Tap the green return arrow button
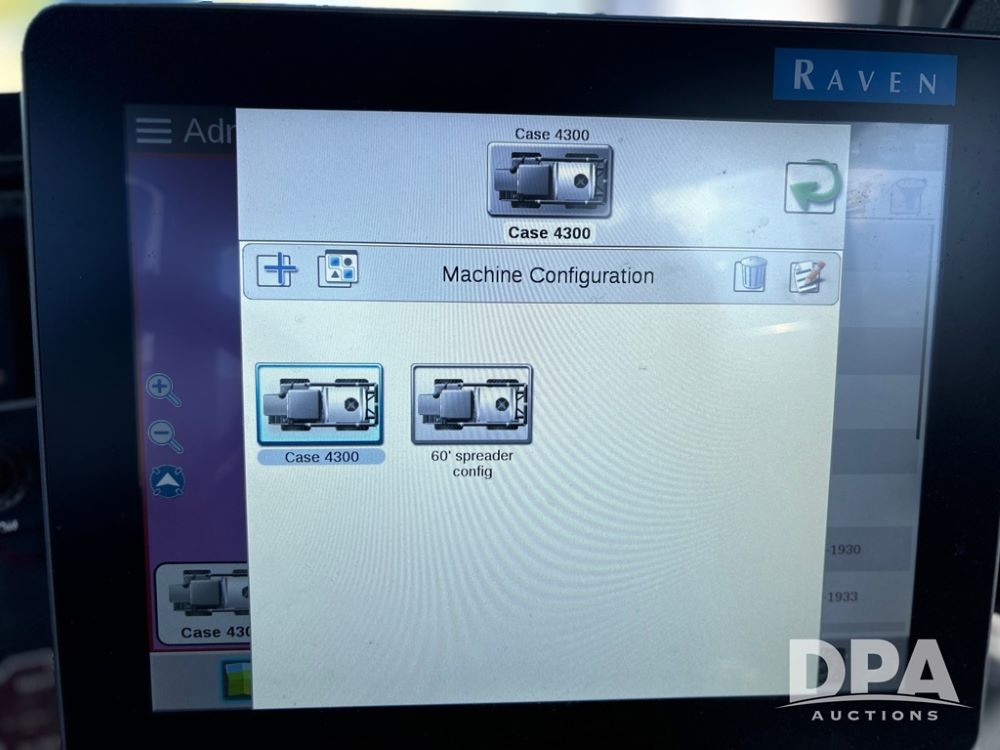1000x750 pixels. (811, 187)
